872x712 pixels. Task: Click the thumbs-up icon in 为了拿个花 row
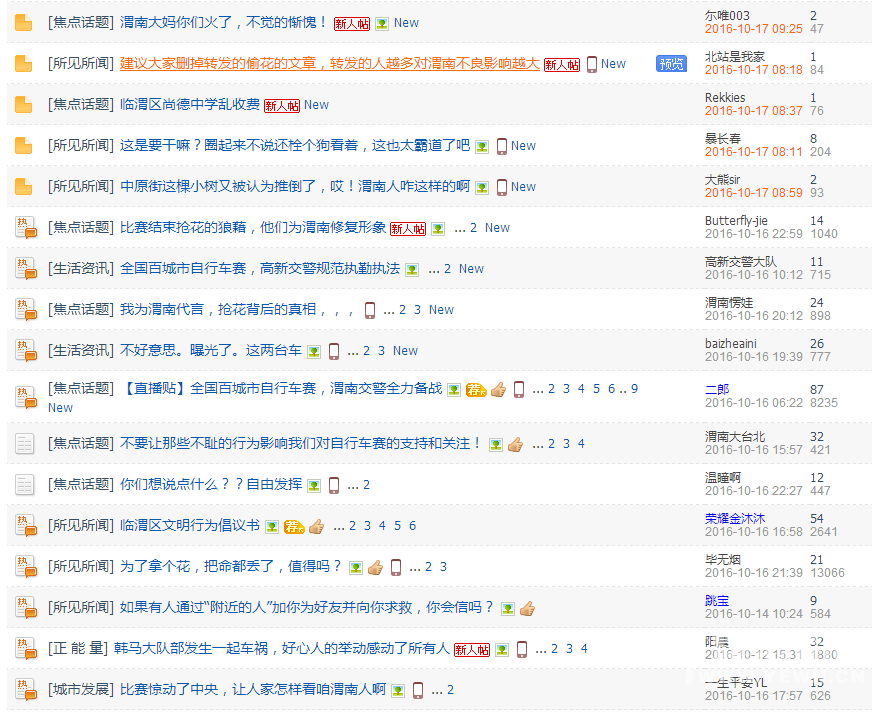click(x=375, y=567)
